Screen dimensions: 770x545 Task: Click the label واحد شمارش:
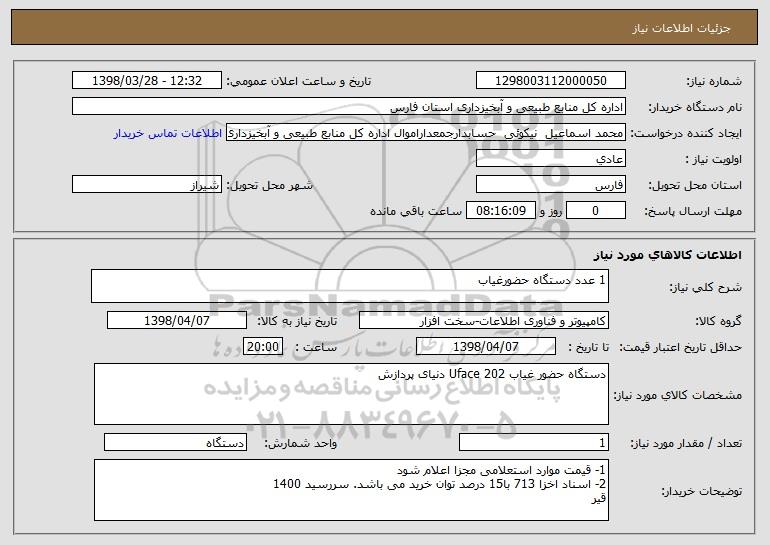coord(301,443)
